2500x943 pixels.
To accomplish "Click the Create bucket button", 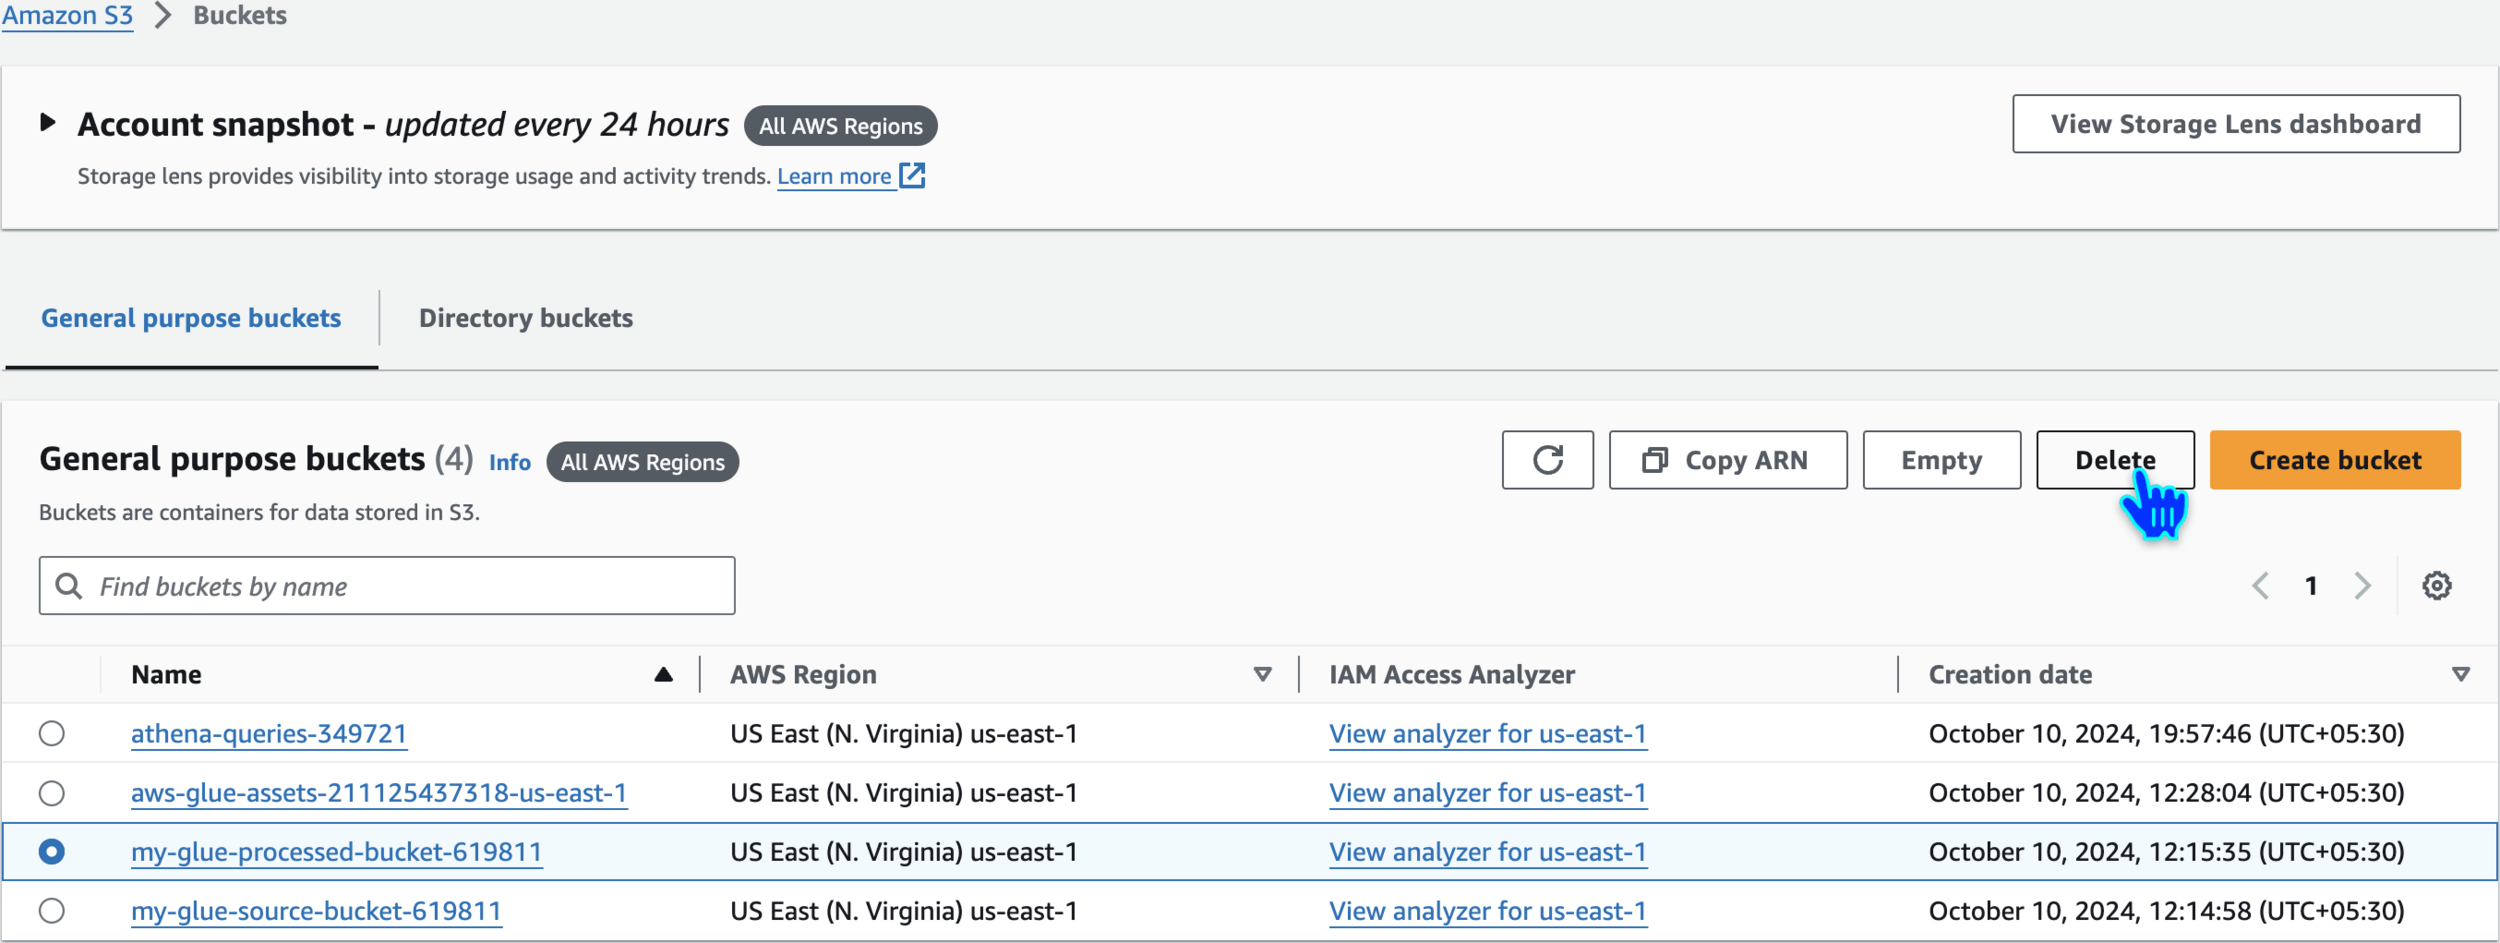I will 2334,460.
